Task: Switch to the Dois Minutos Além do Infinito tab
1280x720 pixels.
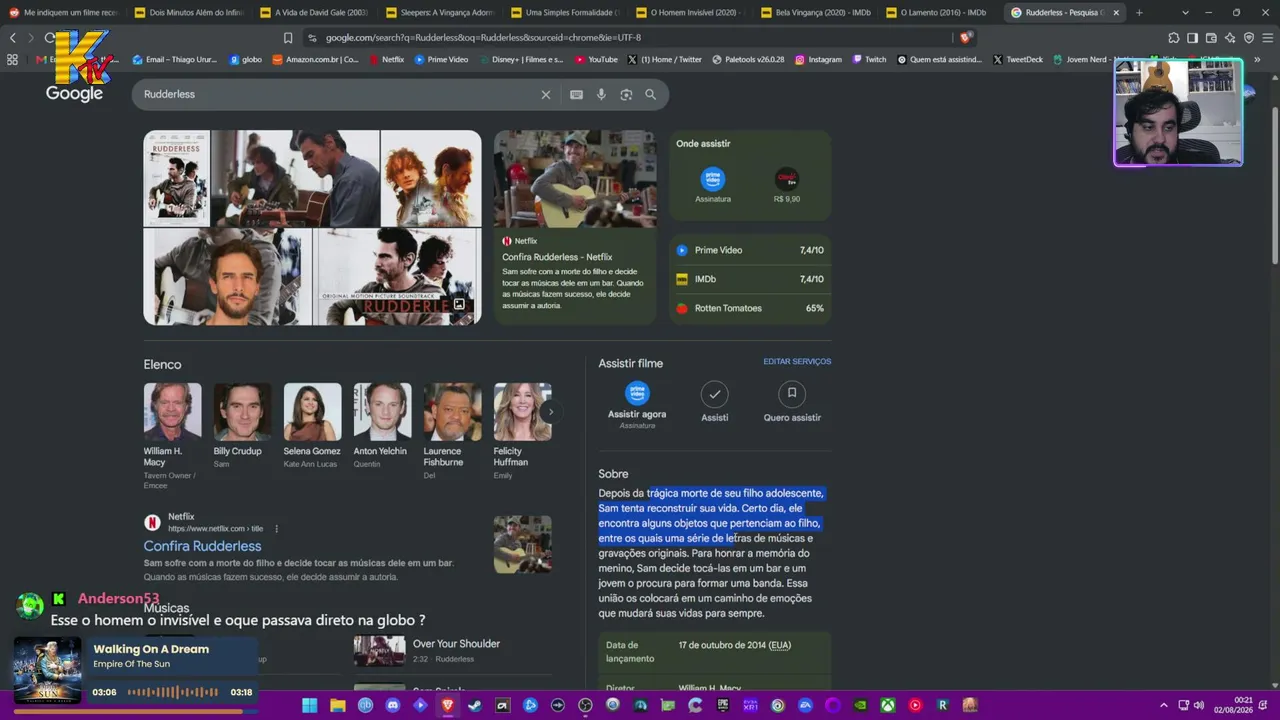Action: pyautogui.click(x=188, y=12)
